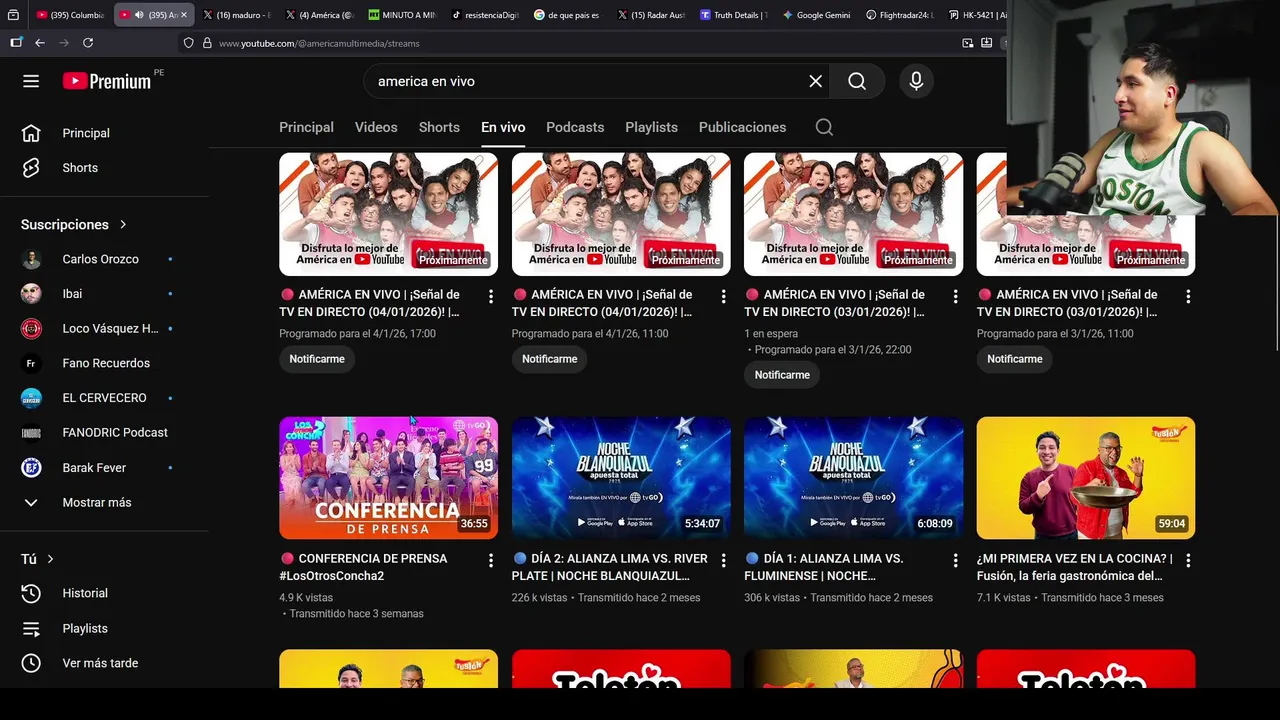
Task: Open options for the 3/1/26 11:00 stream
Action: coord(1188,297)
